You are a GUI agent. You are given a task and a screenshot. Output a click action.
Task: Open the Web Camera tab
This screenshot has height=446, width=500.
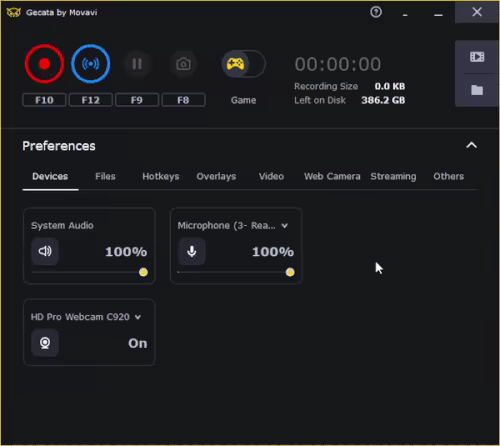pyautogui.click(x=332, y=176)
